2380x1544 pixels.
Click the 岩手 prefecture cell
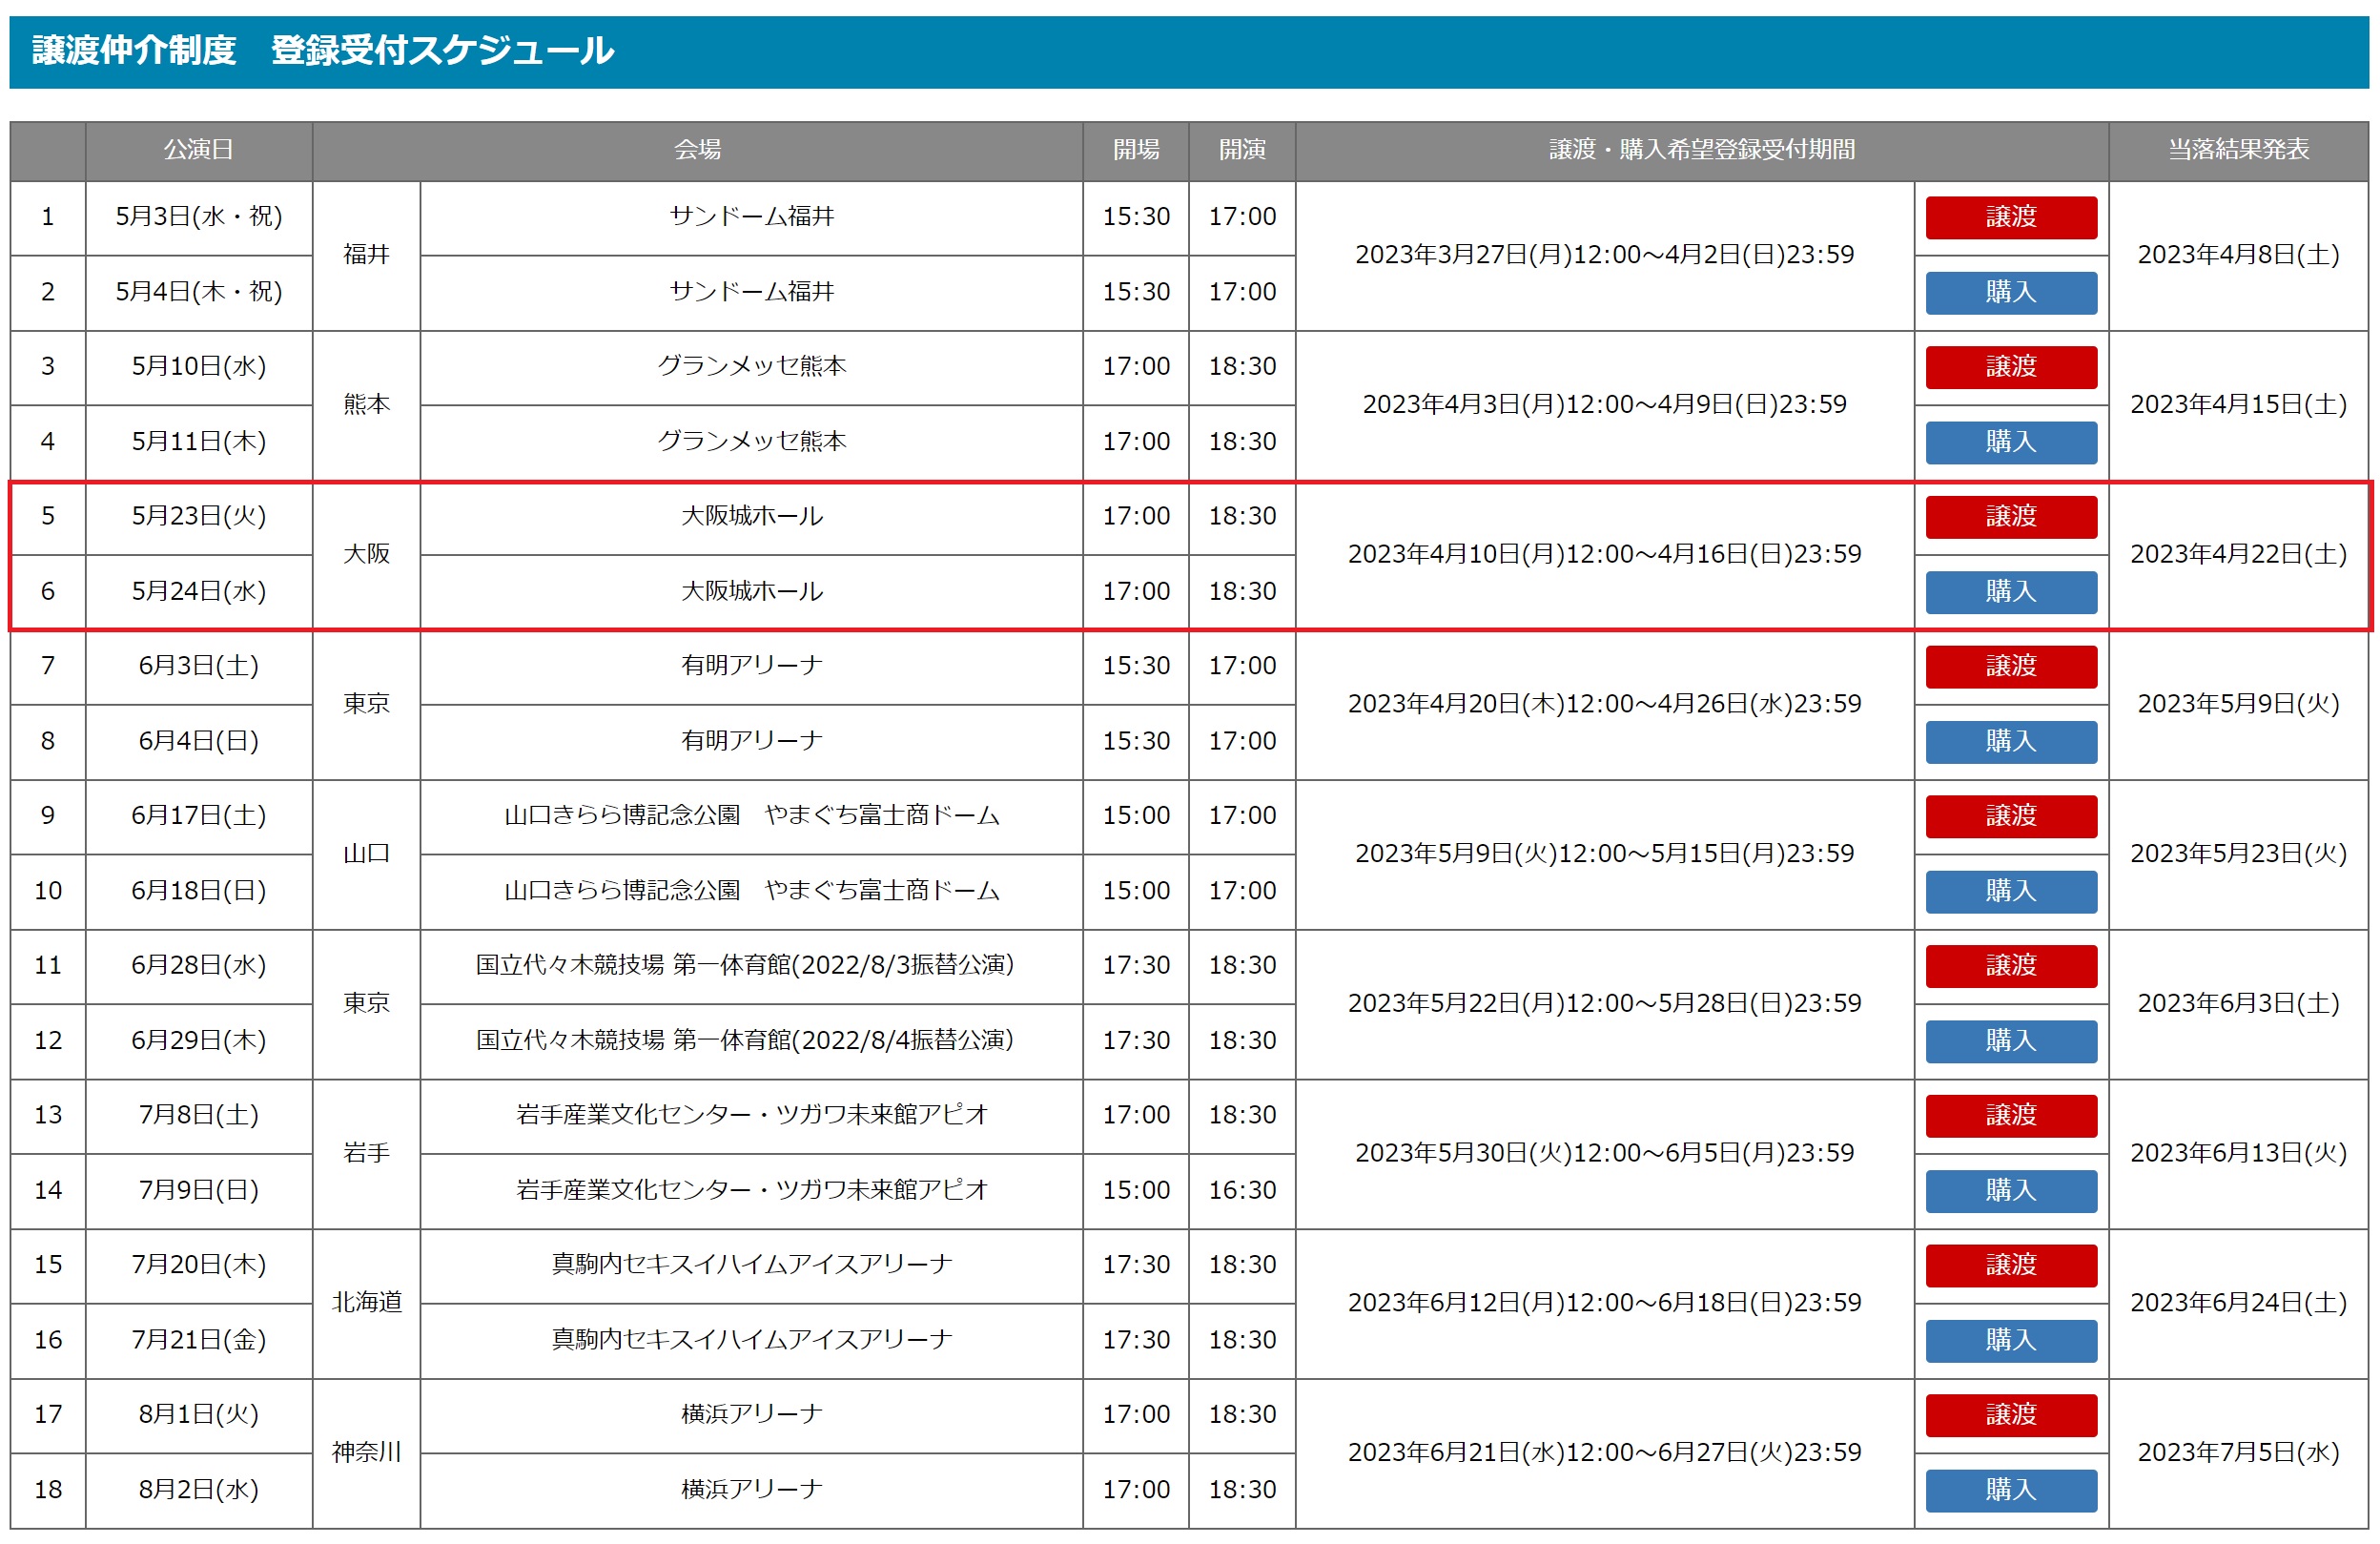click(x=366, y=1154)
